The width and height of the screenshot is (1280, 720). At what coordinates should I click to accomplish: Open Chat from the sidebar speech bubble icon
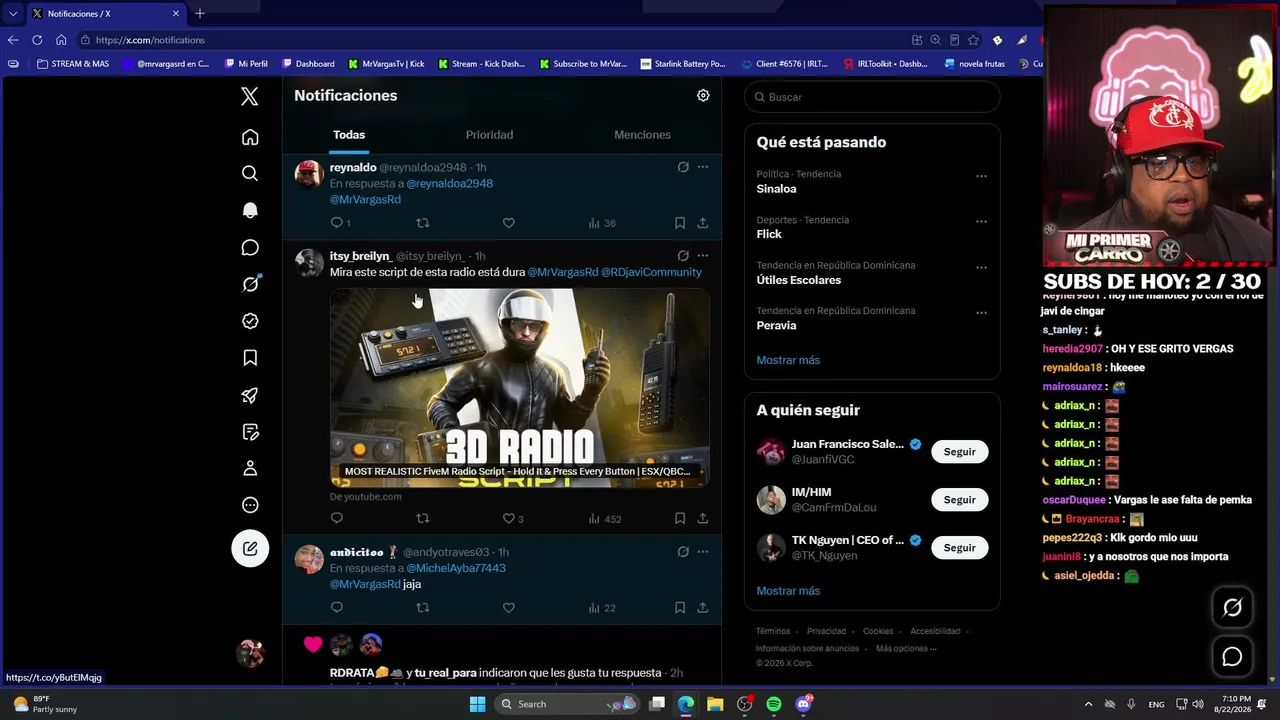coord(250,247)
